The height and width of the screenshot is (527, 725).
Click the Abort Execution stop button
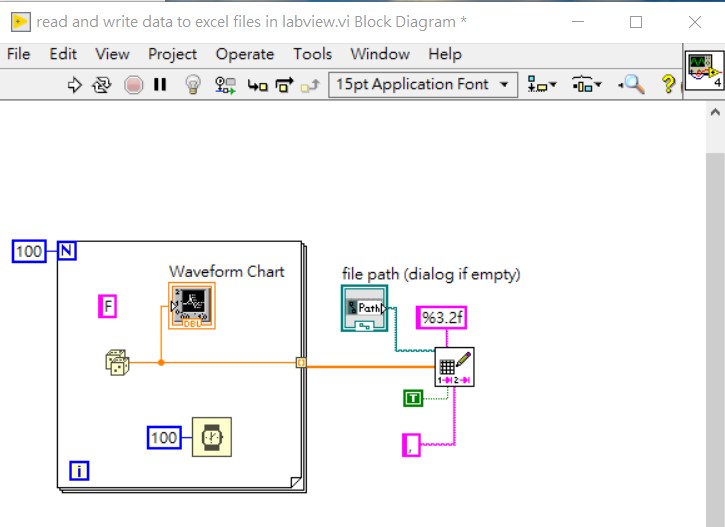coord(133,85)
